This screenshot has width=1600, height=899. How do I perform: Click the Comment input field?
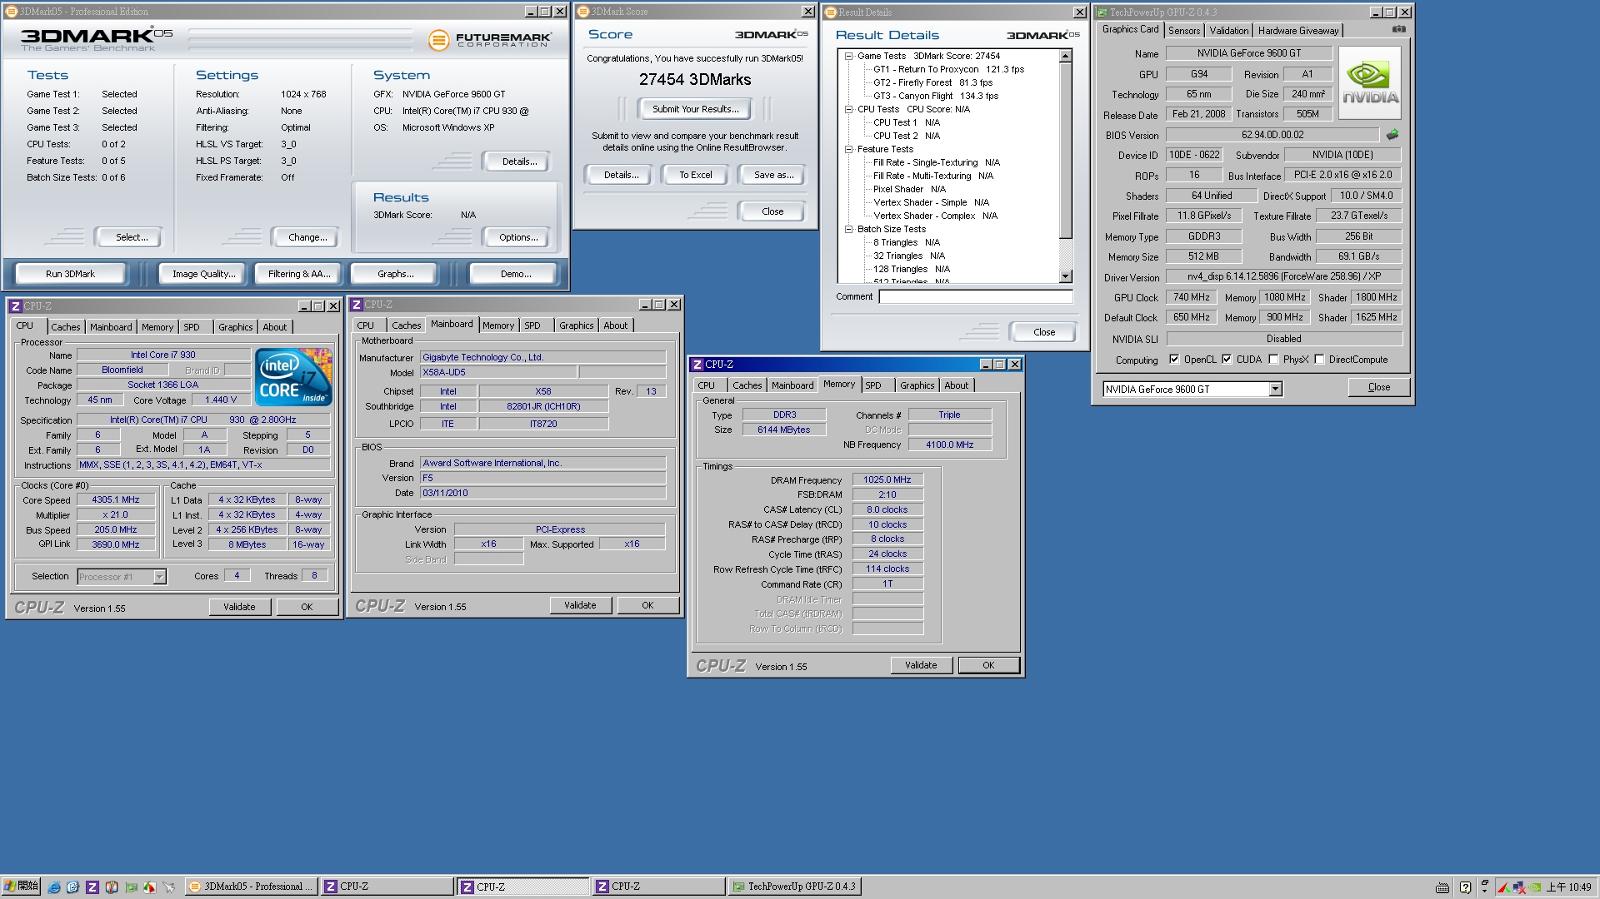(x=975, y=297)
